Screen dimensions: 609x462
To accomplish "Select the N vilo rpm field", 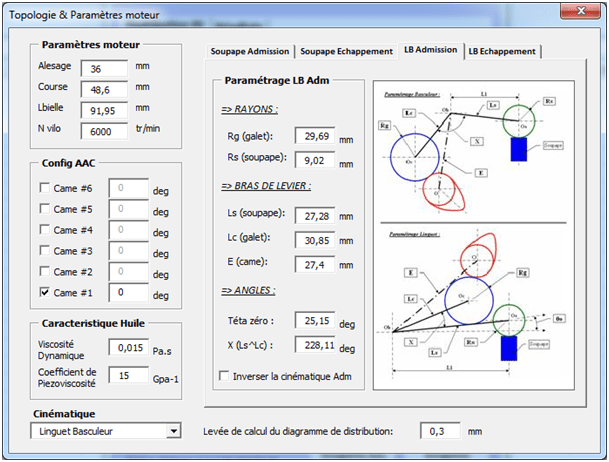I will click(103, 130).
